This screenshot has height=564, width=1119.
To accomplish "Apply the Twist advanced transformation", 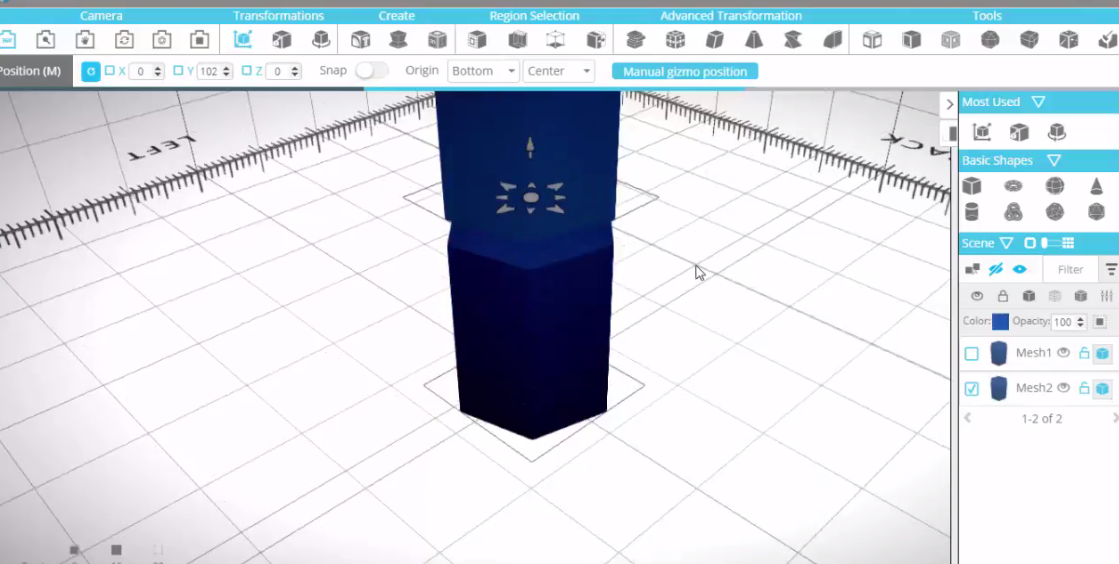I will pos(792,39).
